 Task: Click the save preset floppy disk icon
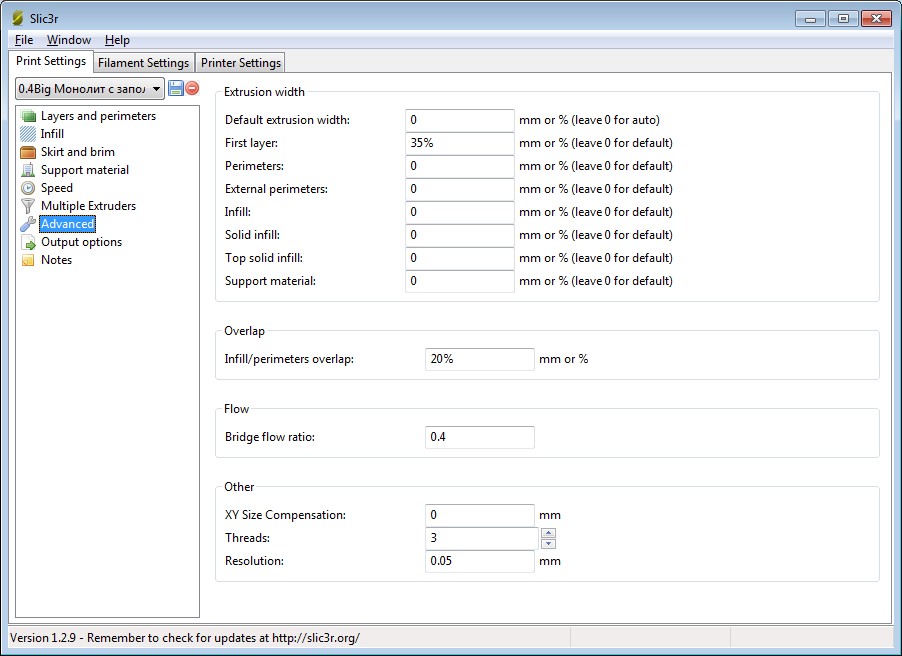pos(176,88)
